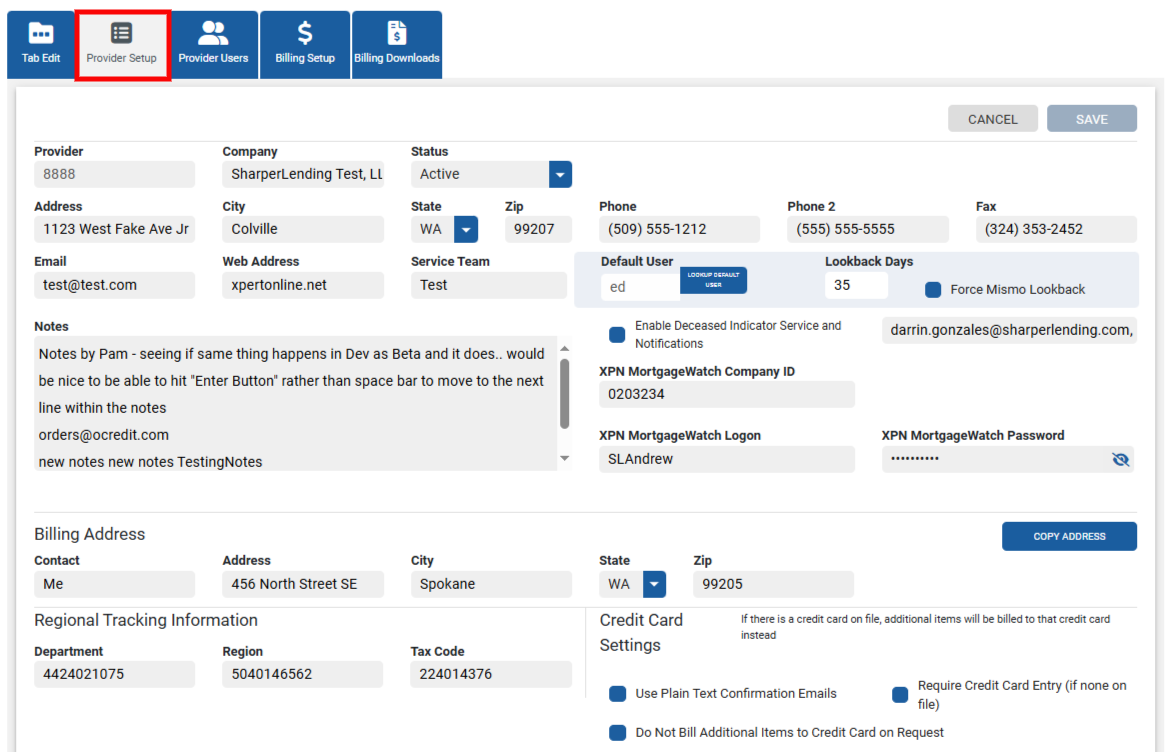
Task: Open the Status dropdown arrow
Action: point(560,175)
